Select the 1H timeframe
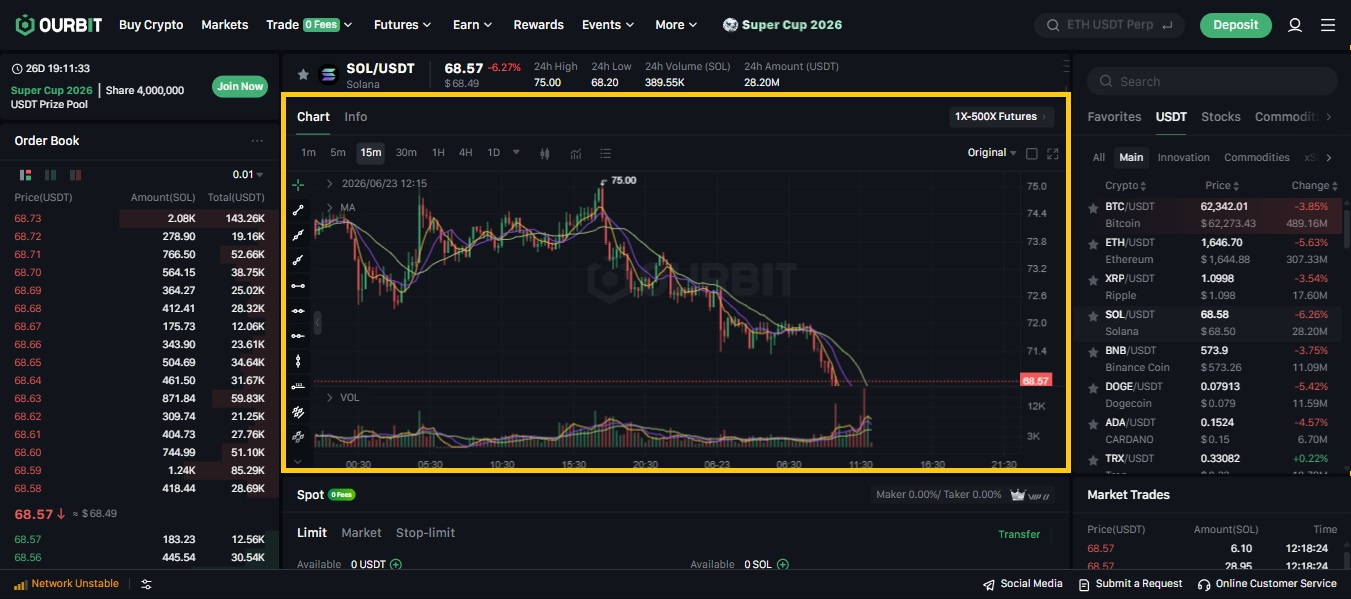Viewport: 1351px width, 599px height. tap(438, 153)
